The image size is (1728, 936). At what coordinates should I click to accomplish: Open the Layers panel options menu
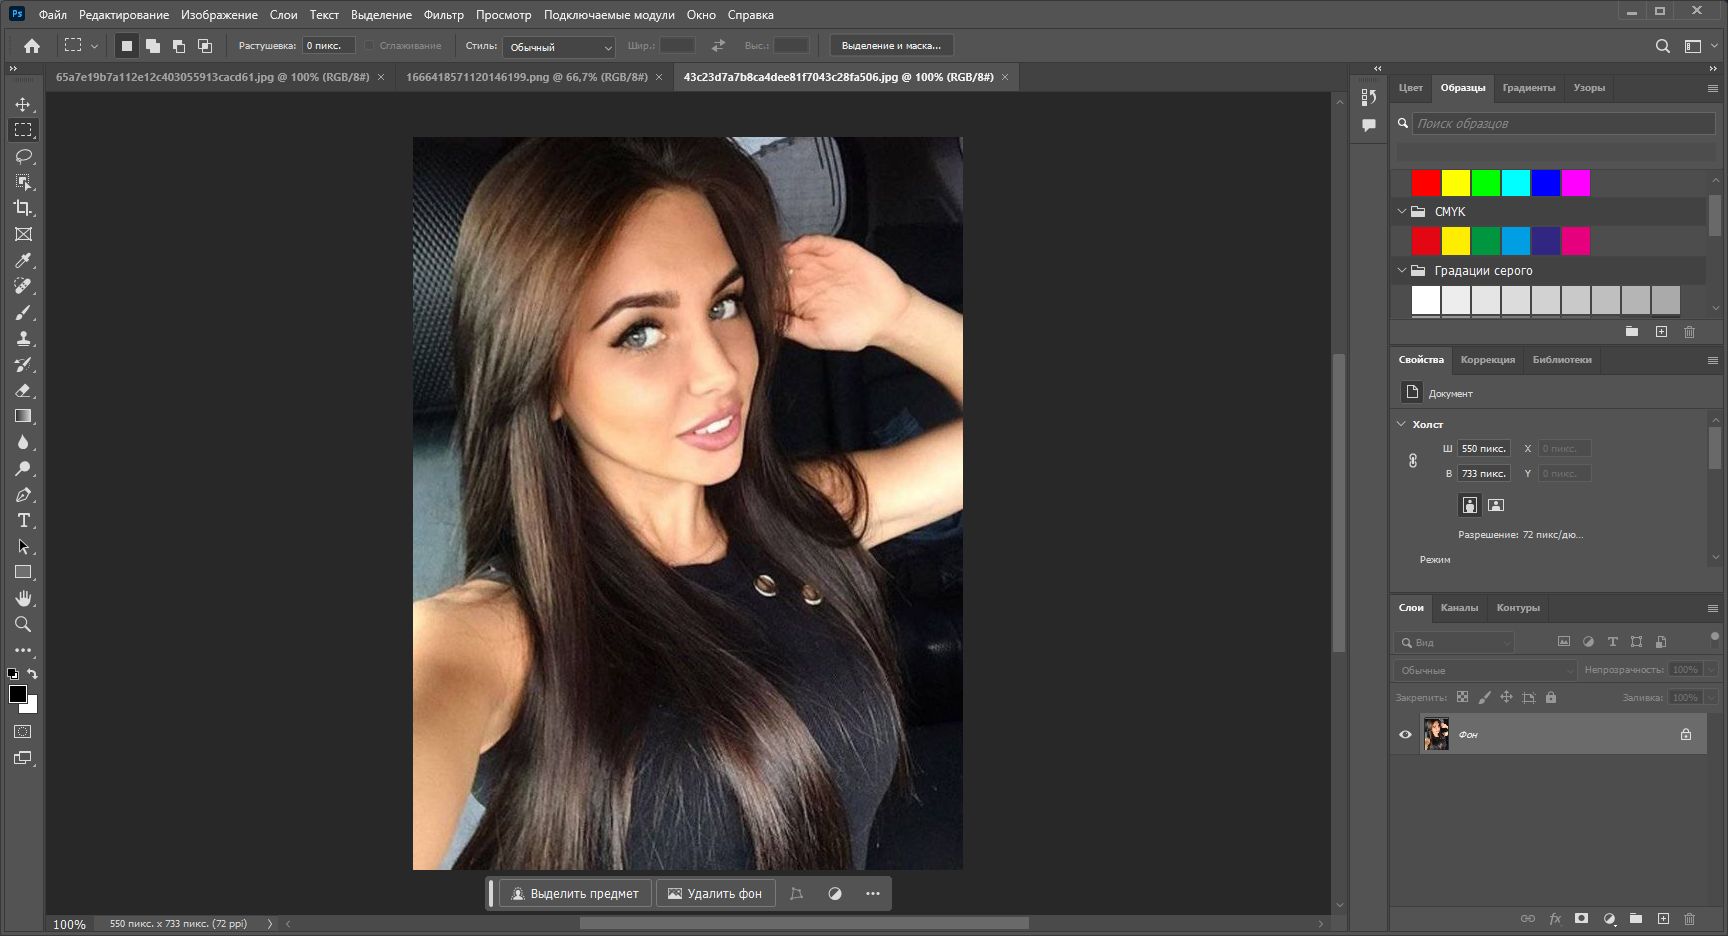pos(1712,608)
